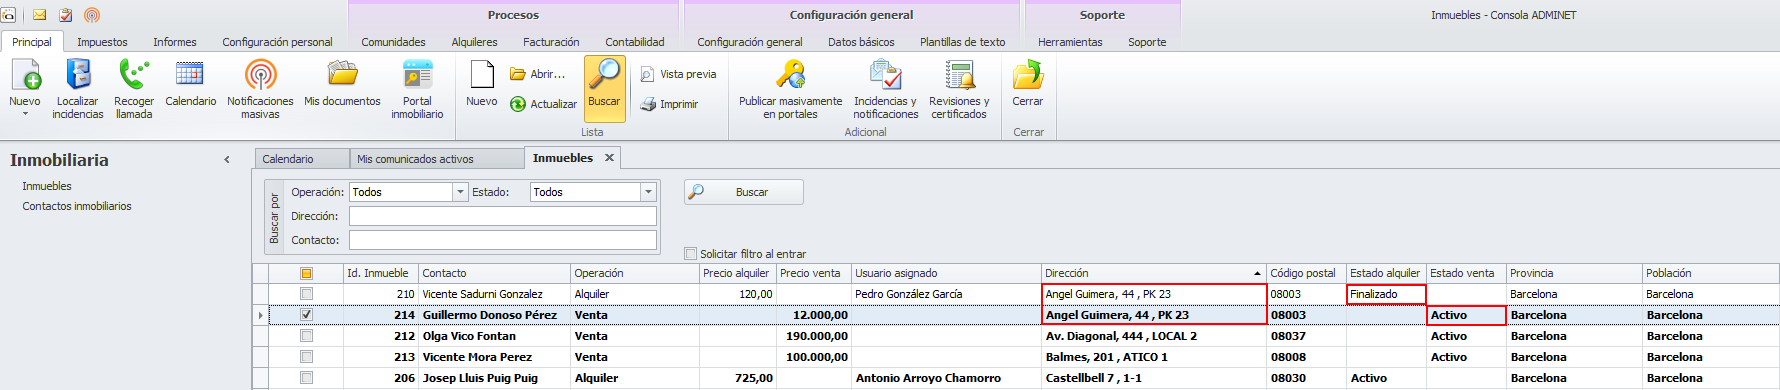Screen dimensions: 1780x390
Task: Check the row 210 checkbox
Action: pyautogui.click(x=306, y=294)
